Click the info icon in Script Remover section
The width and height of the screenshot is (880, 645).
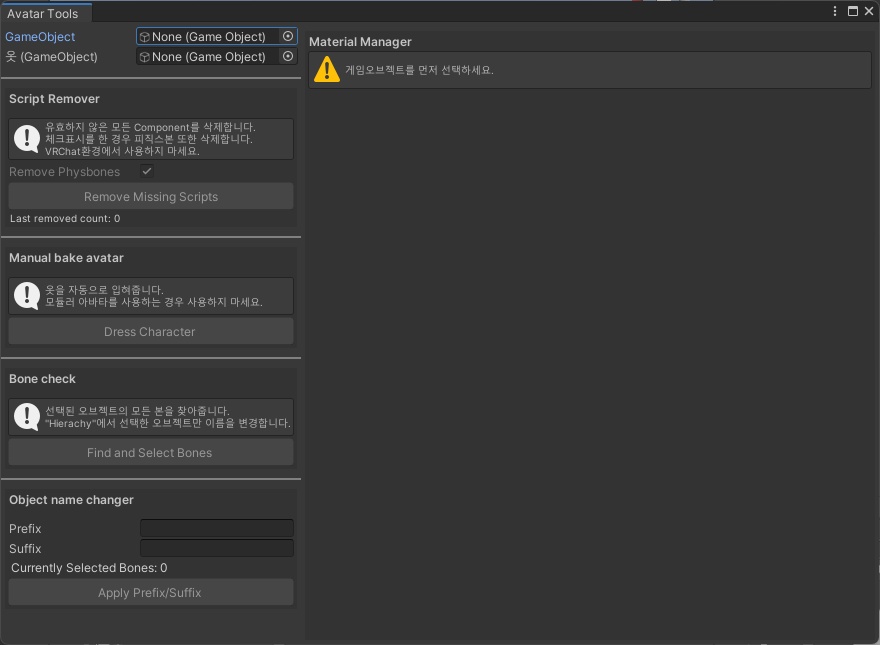coord(27,138)
